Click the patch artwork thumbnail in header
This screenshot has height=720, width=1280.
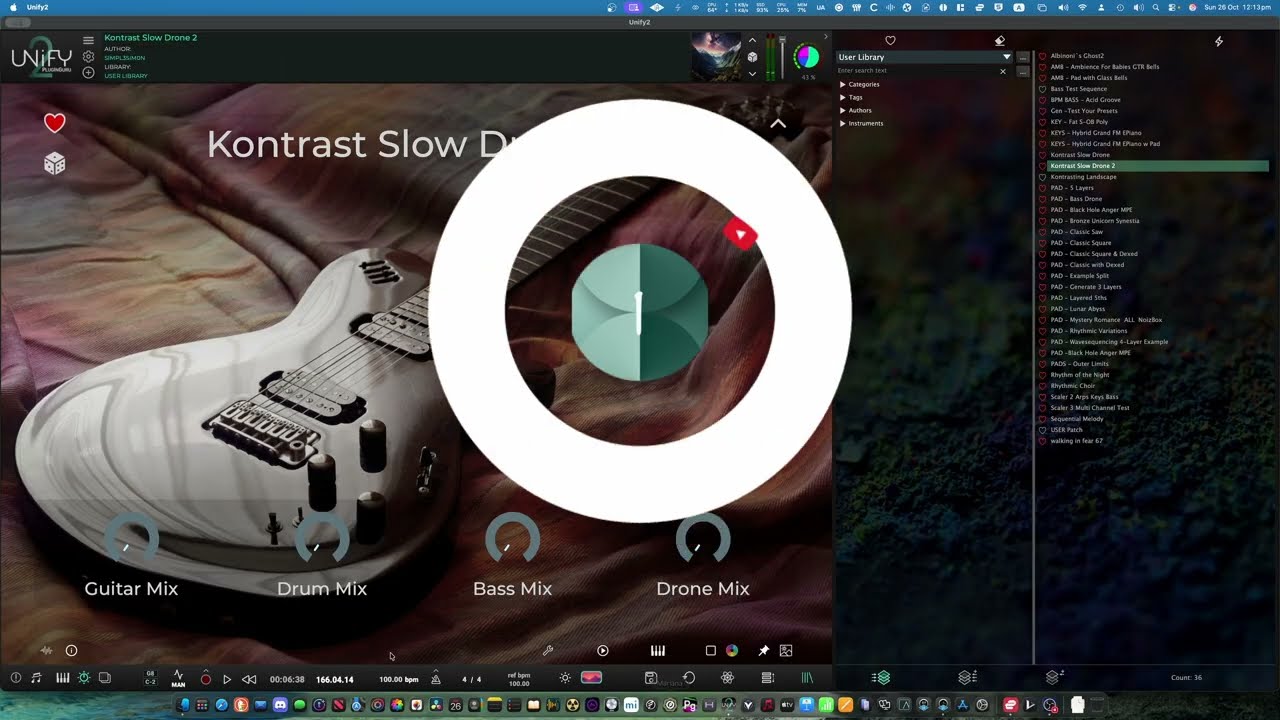(x=716, y=57)
